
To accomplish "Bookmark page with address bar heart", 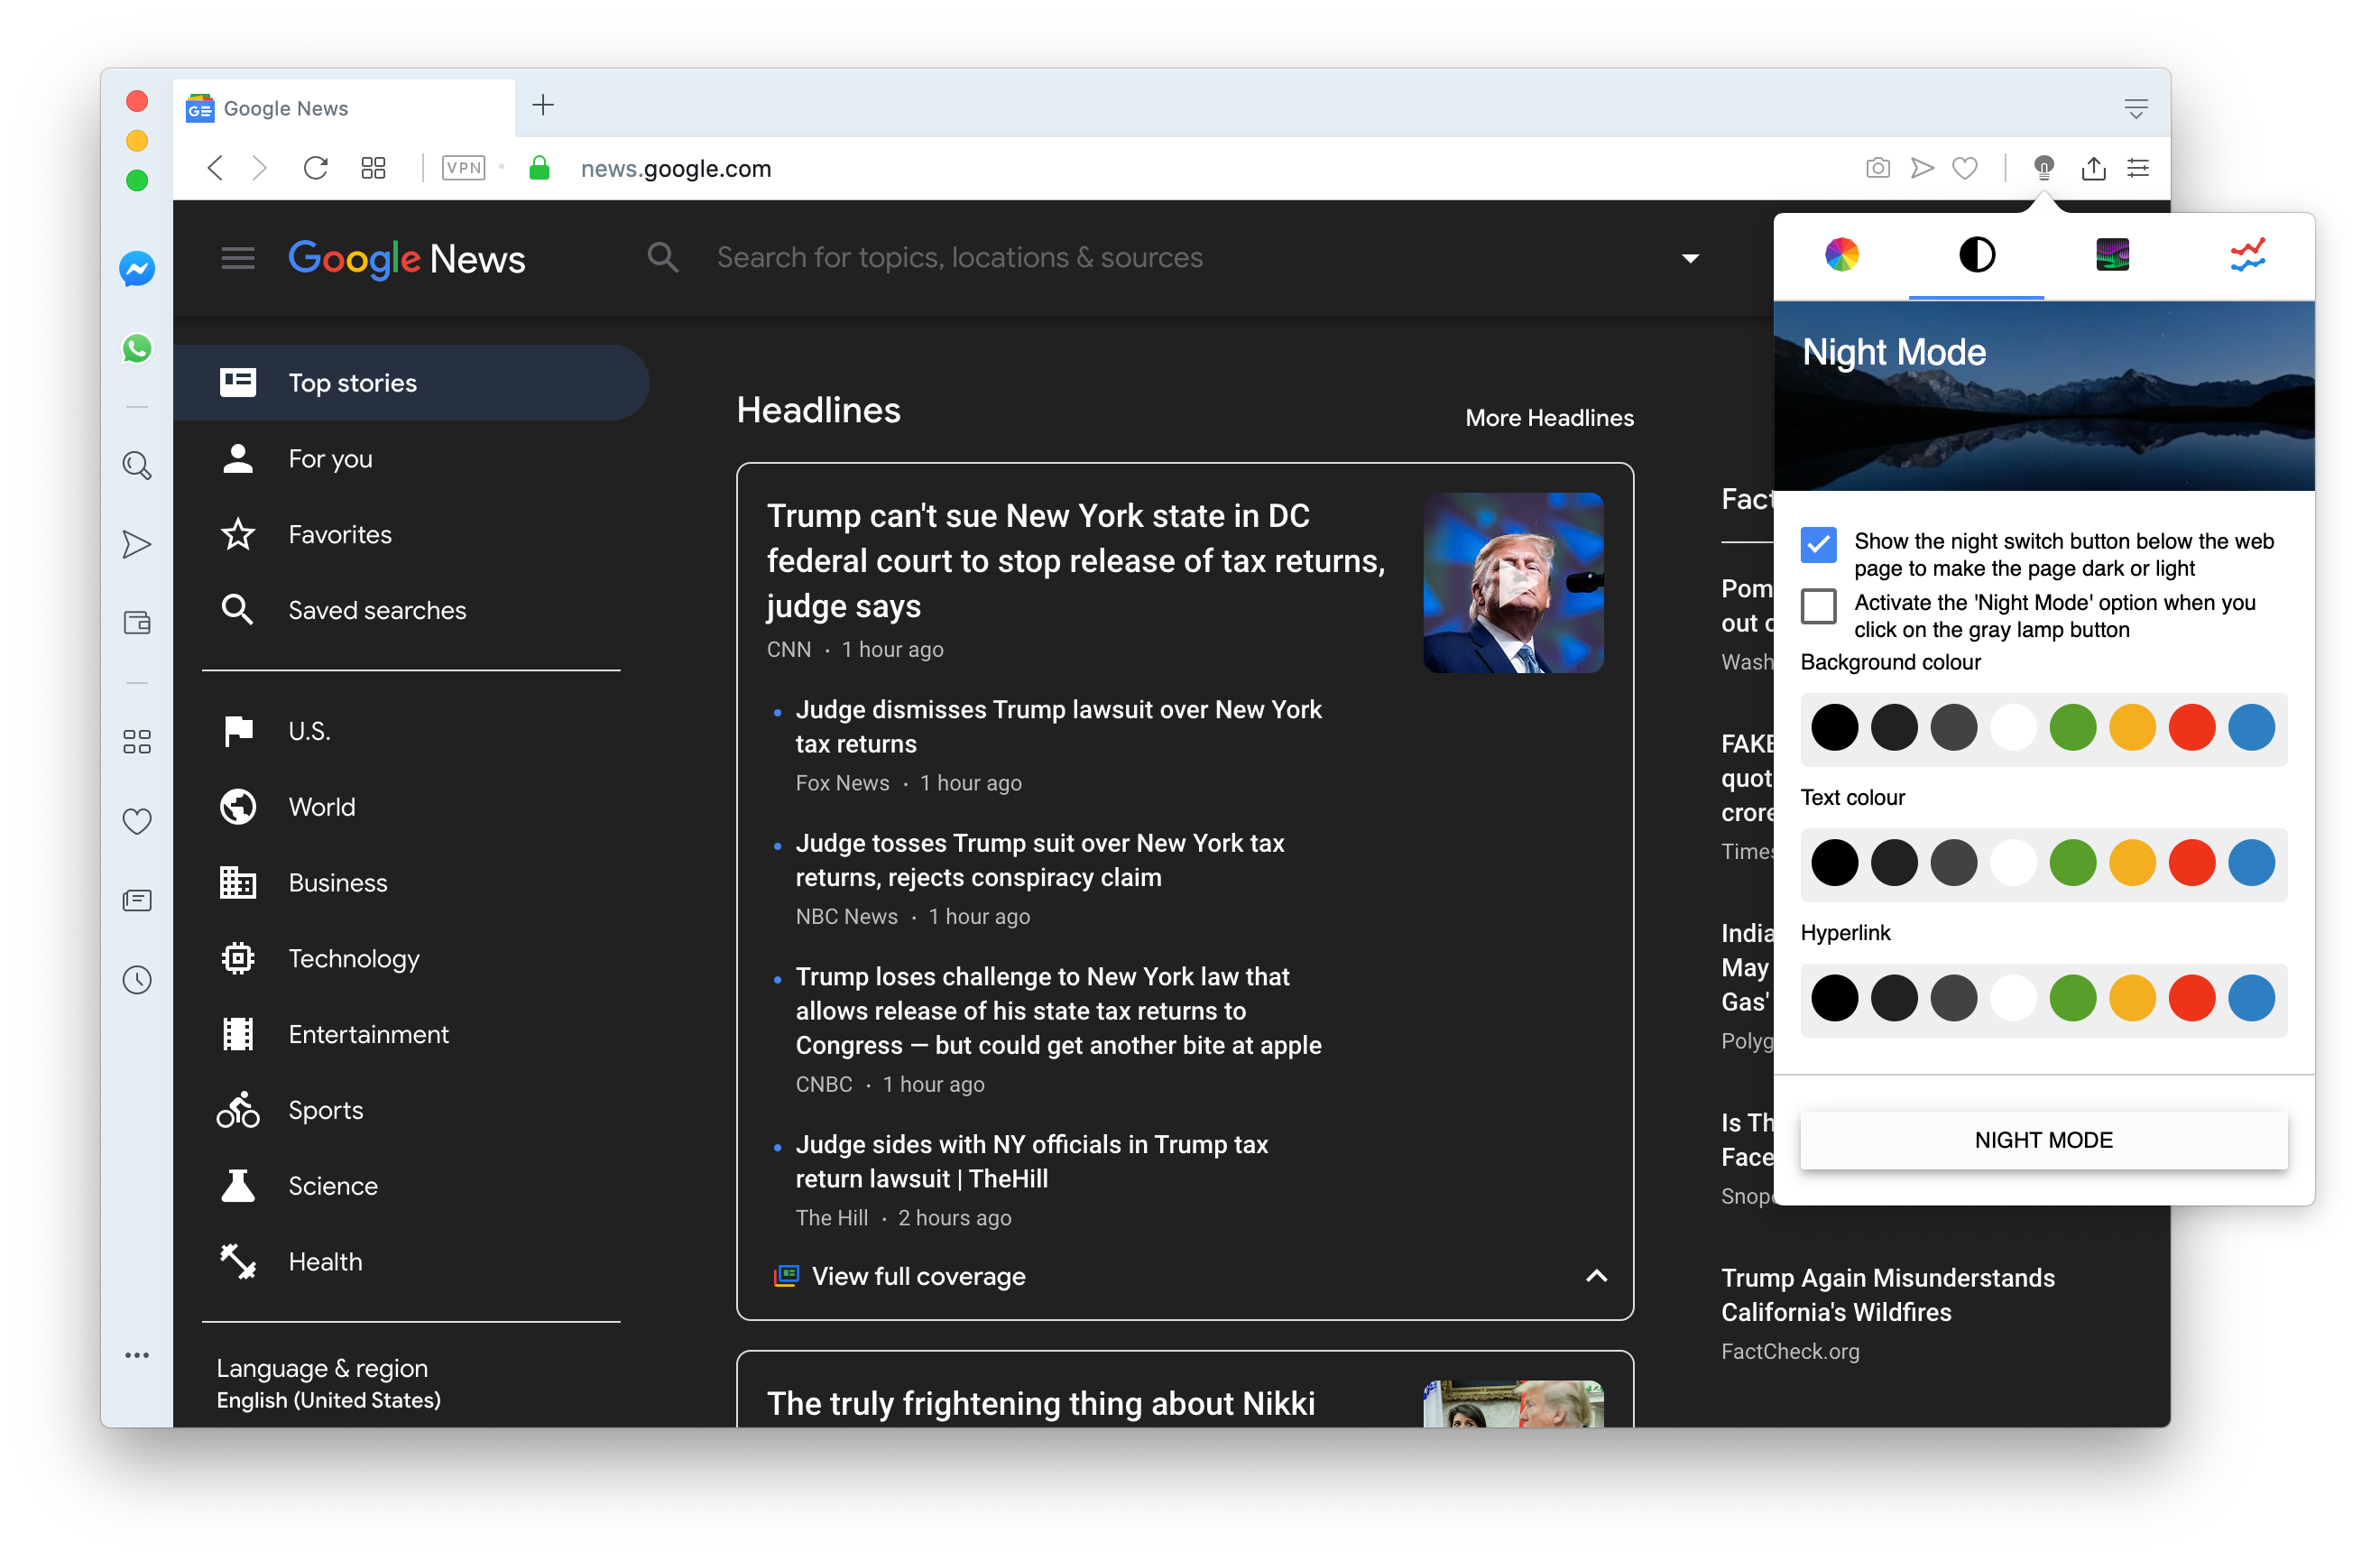I will coord(1965,168).
